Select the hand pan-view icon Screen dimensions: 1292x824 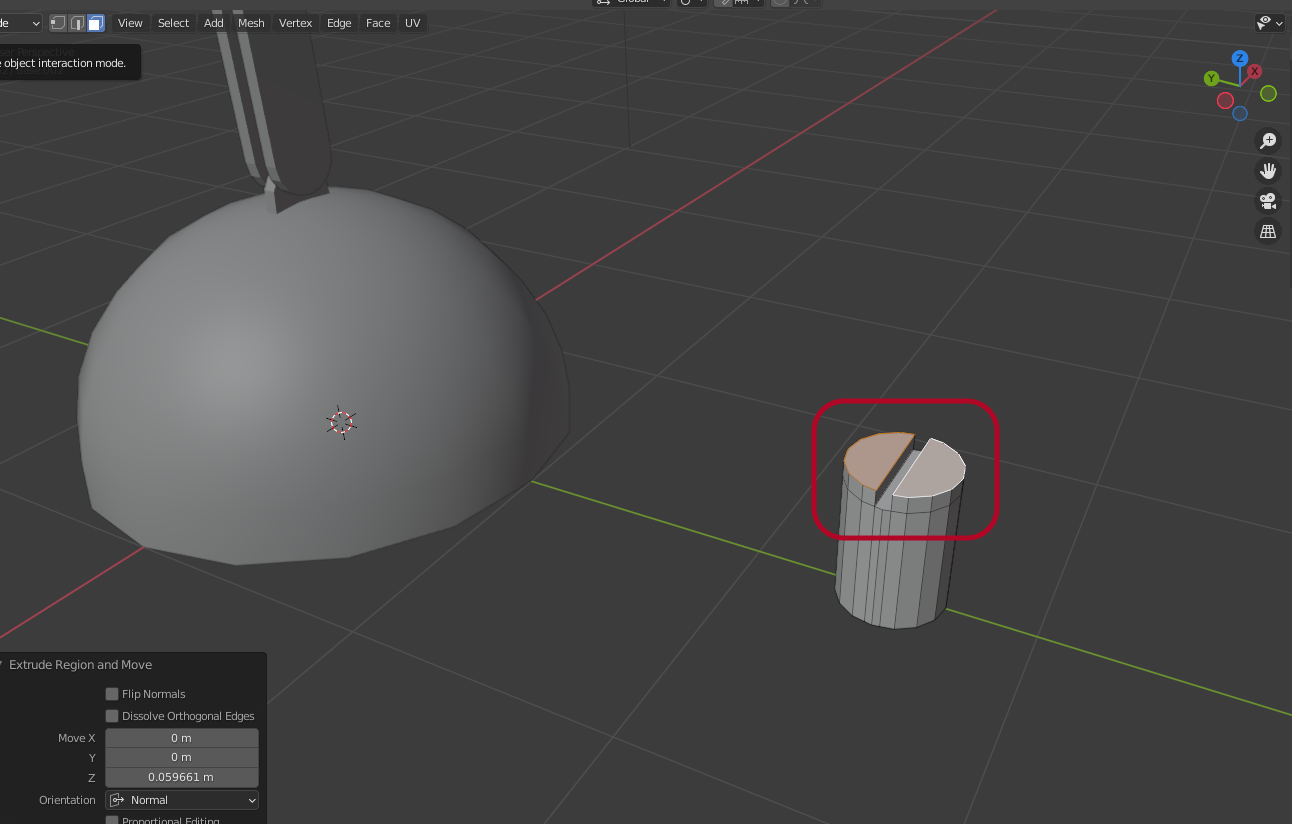[x=1268, y=171]
